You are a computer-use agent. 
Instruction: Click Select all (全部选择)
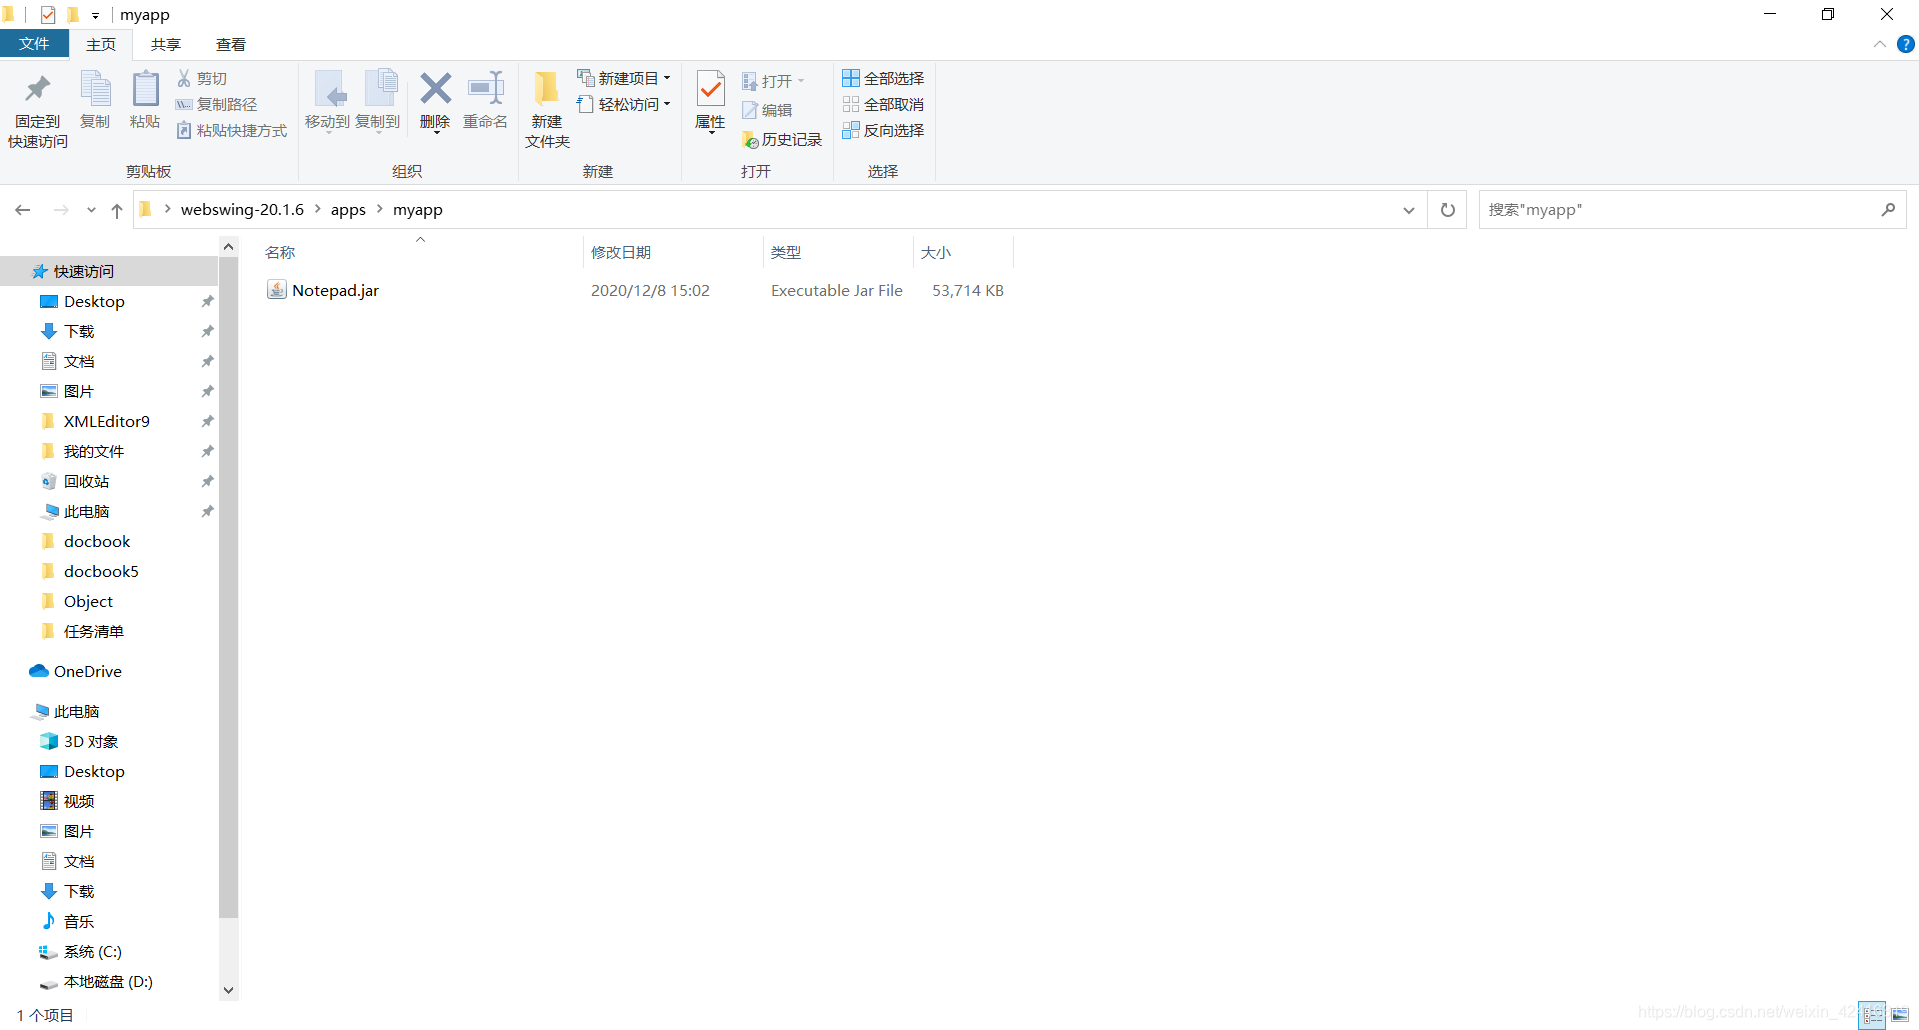click(x=883, y=78)
